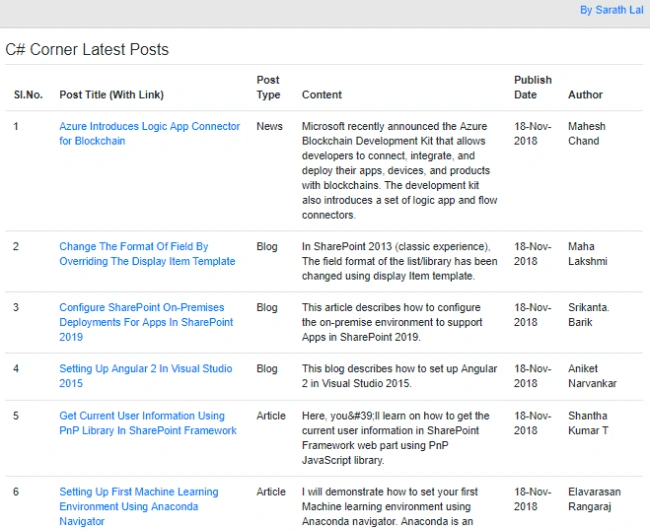Screen dimensions: 650x531
Task: Select author cell Aniket Narvankar
Action: pos(592,376)
